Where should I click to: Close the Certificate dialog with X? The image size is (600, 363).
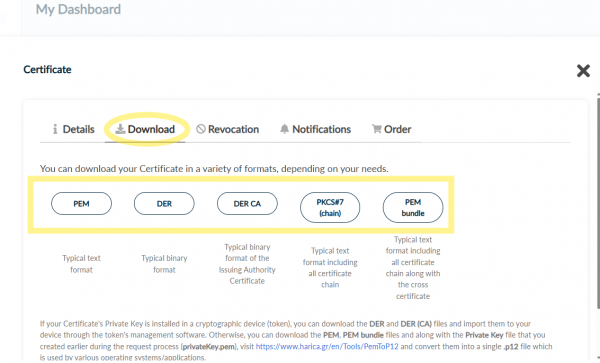point(583,70)
